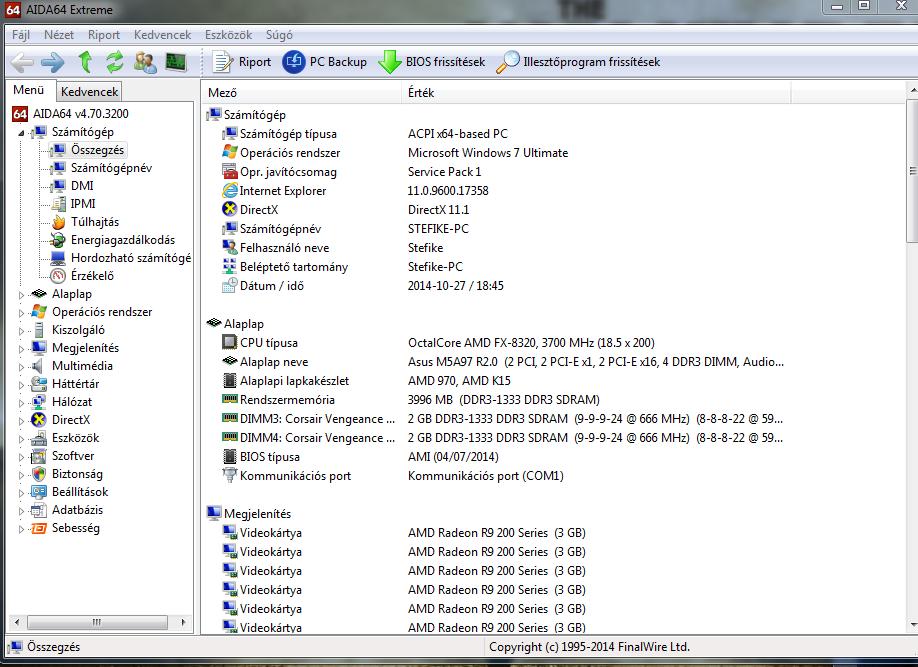
Task: Click the green monitor graph toolbar icon
Action: (x=176, y=62)
